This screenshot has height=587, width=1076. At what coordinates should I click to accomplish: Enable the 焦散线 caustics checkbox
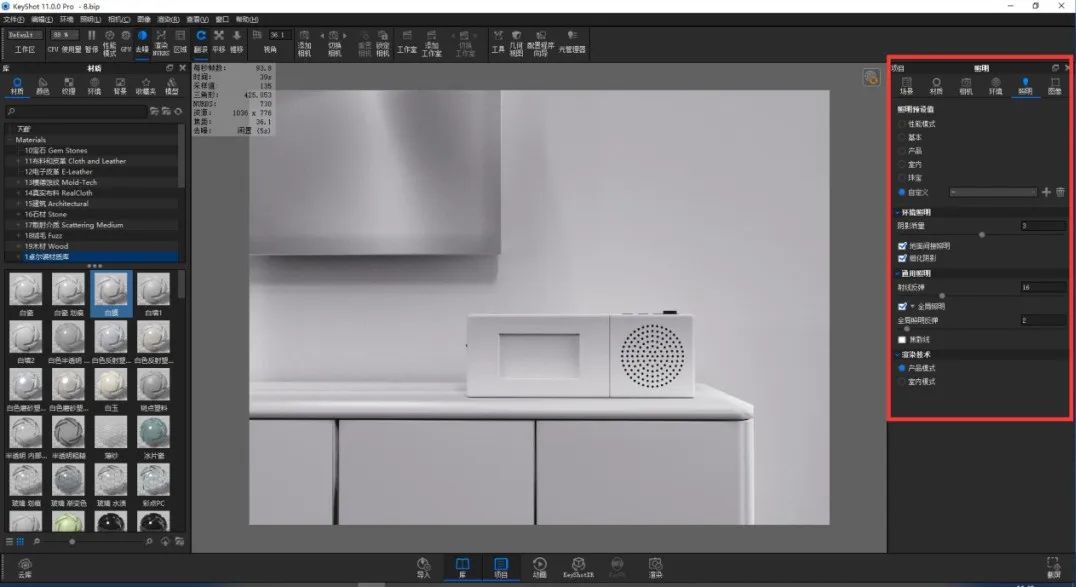pos(902,339)
